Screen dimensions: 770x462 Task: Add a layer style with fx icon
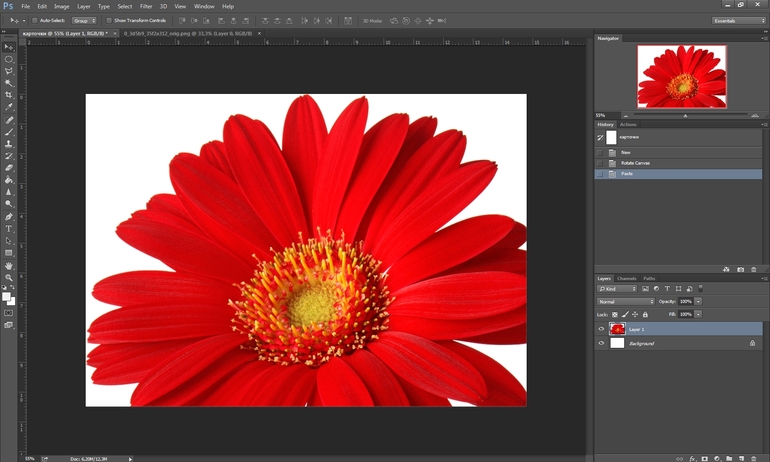(x=691, y=458)
